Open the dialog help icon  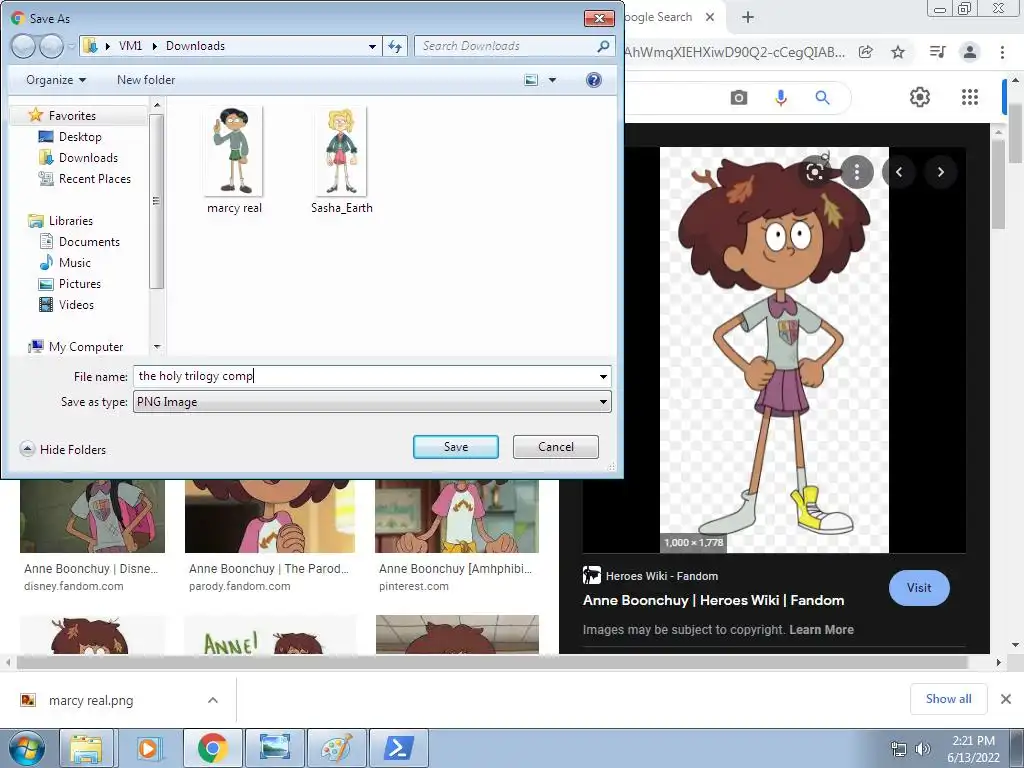coord(594,80)
